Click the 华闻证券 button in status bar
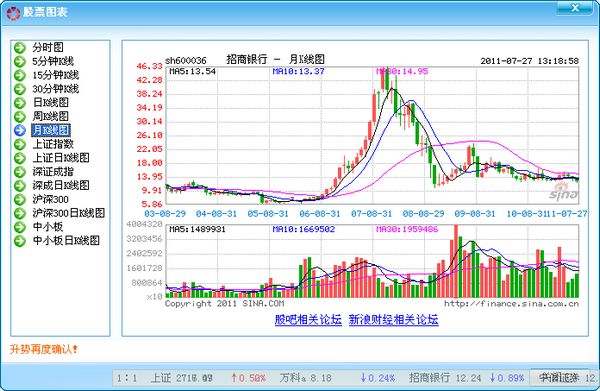Image resolution: width=600 pixels, height=391 pixels. 559,378
